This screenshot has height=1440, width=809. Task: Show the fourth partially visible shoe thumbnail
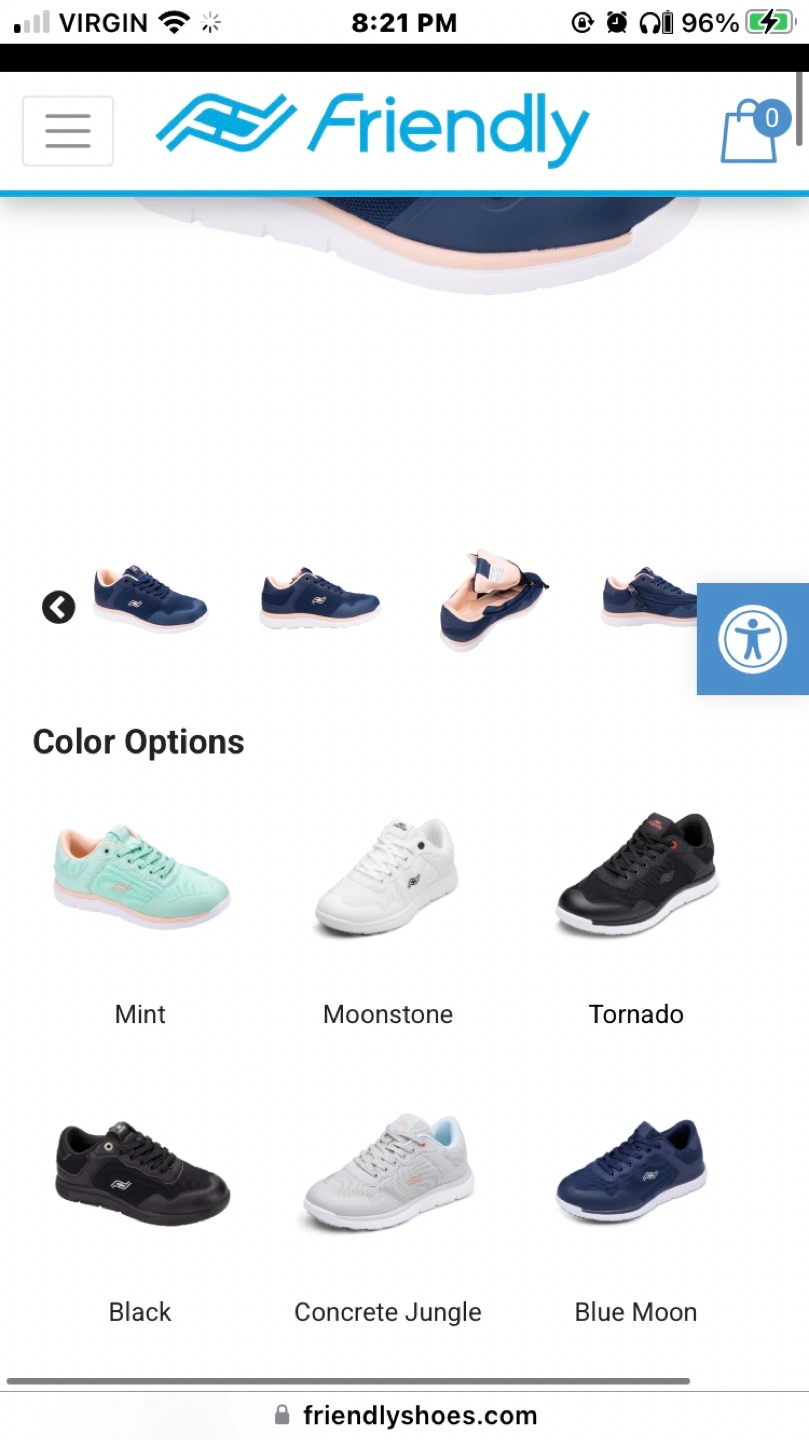[x=649, y=598]
